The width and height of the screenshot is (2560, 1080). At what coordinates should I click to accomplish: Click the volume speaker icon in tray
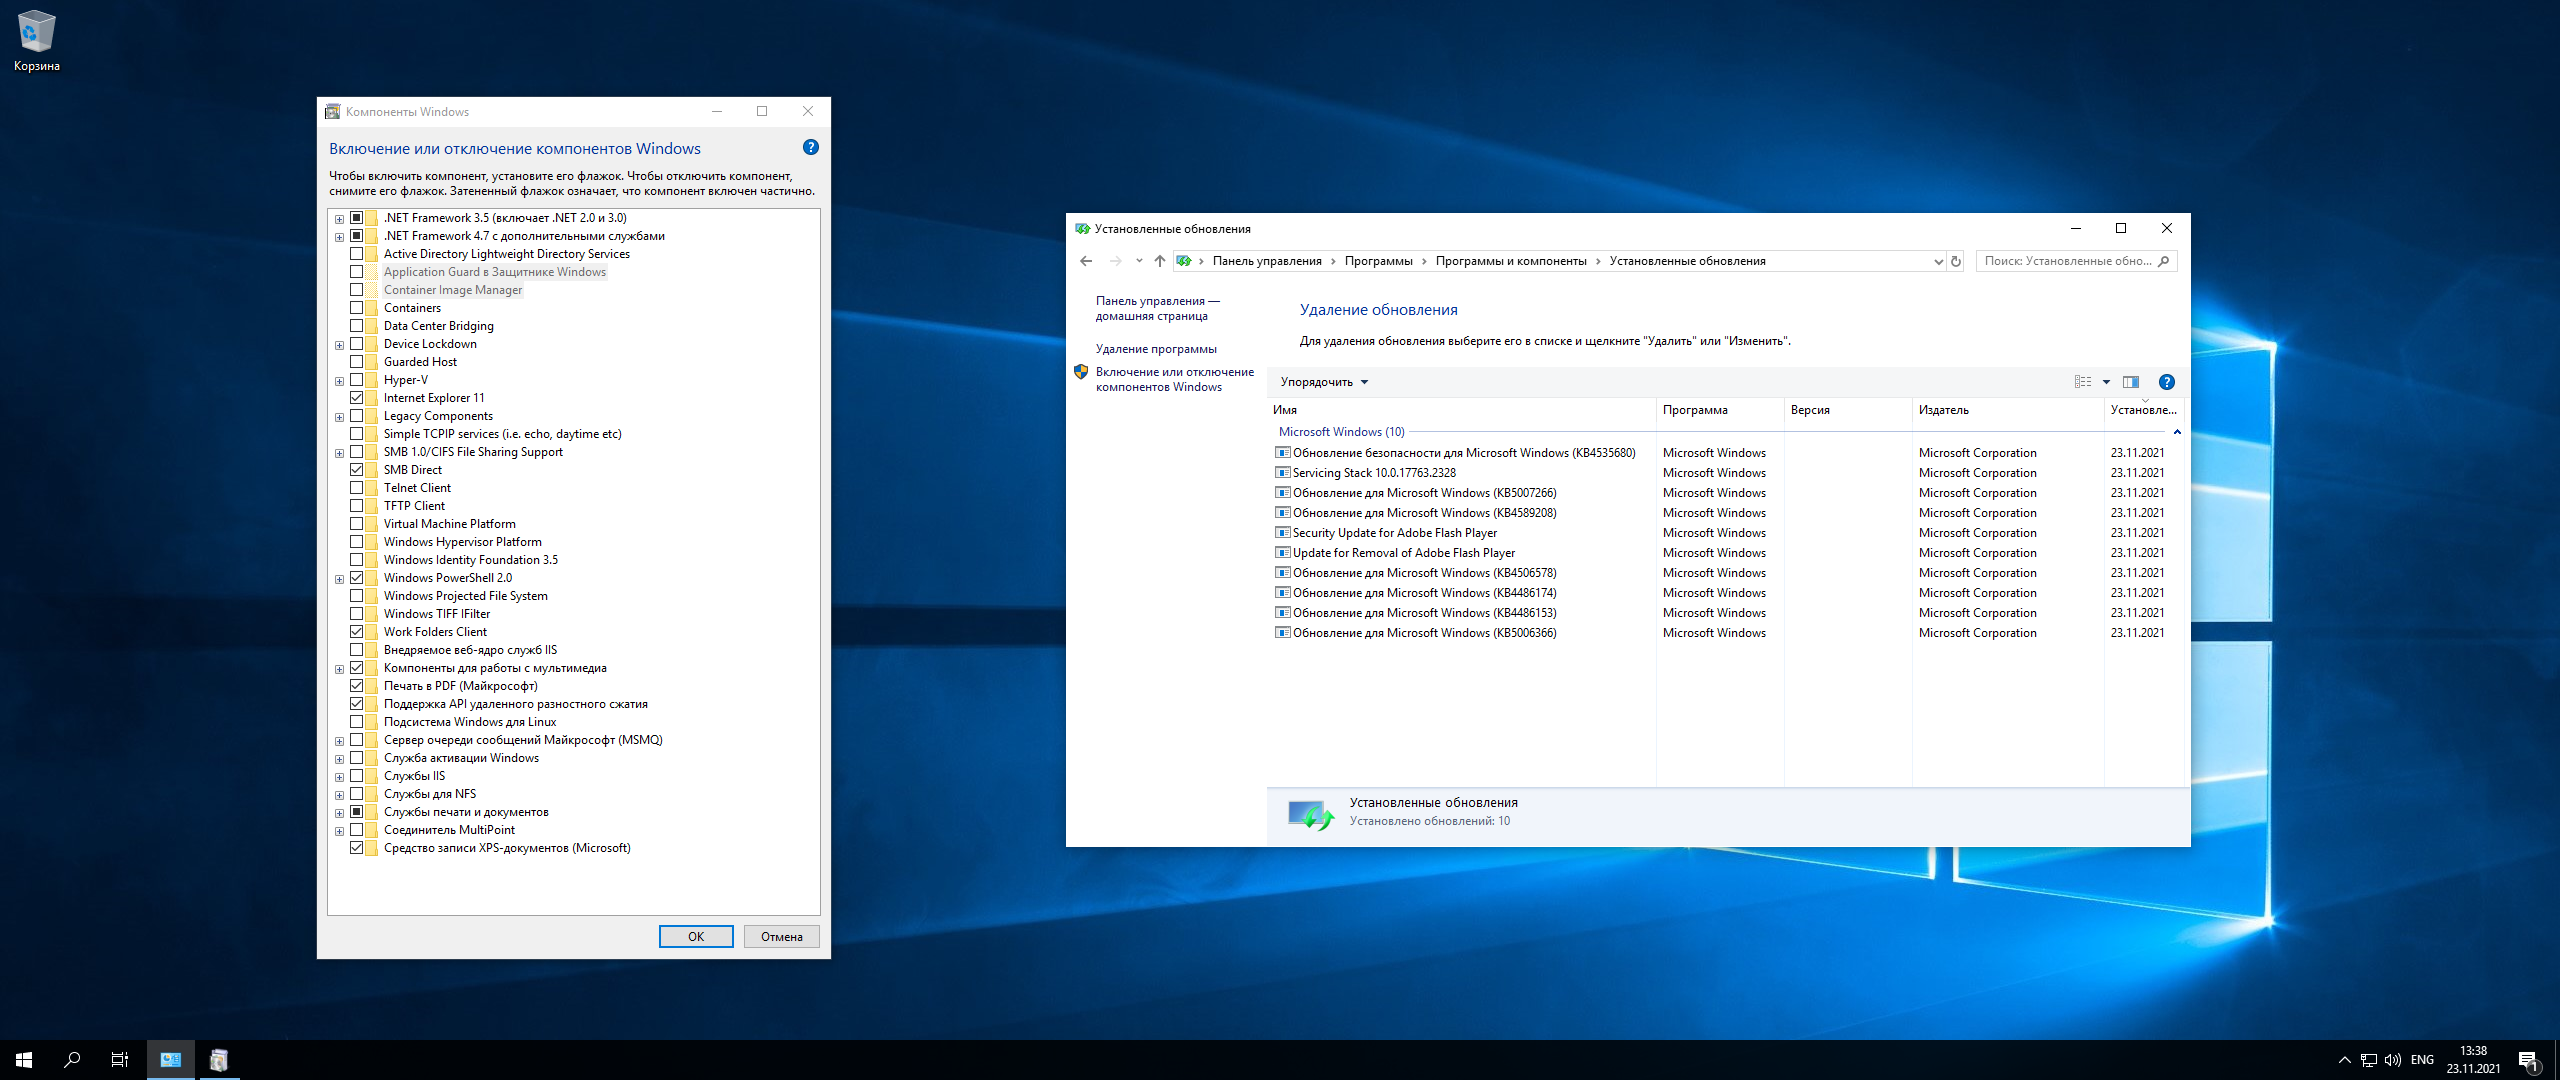[x=2393, y=1060]
